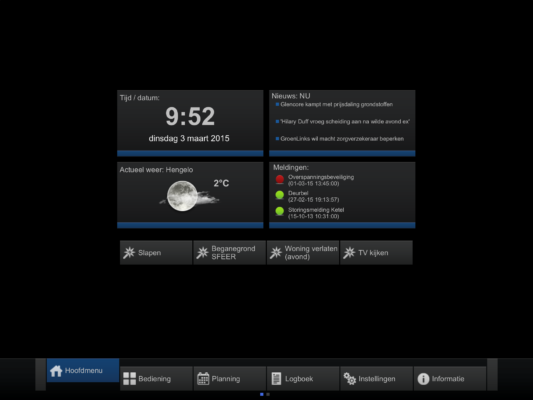The width and height of the screenshot is (533, 400).
Task: Open Hilary Duff news headline
Action: click(345, 122)
